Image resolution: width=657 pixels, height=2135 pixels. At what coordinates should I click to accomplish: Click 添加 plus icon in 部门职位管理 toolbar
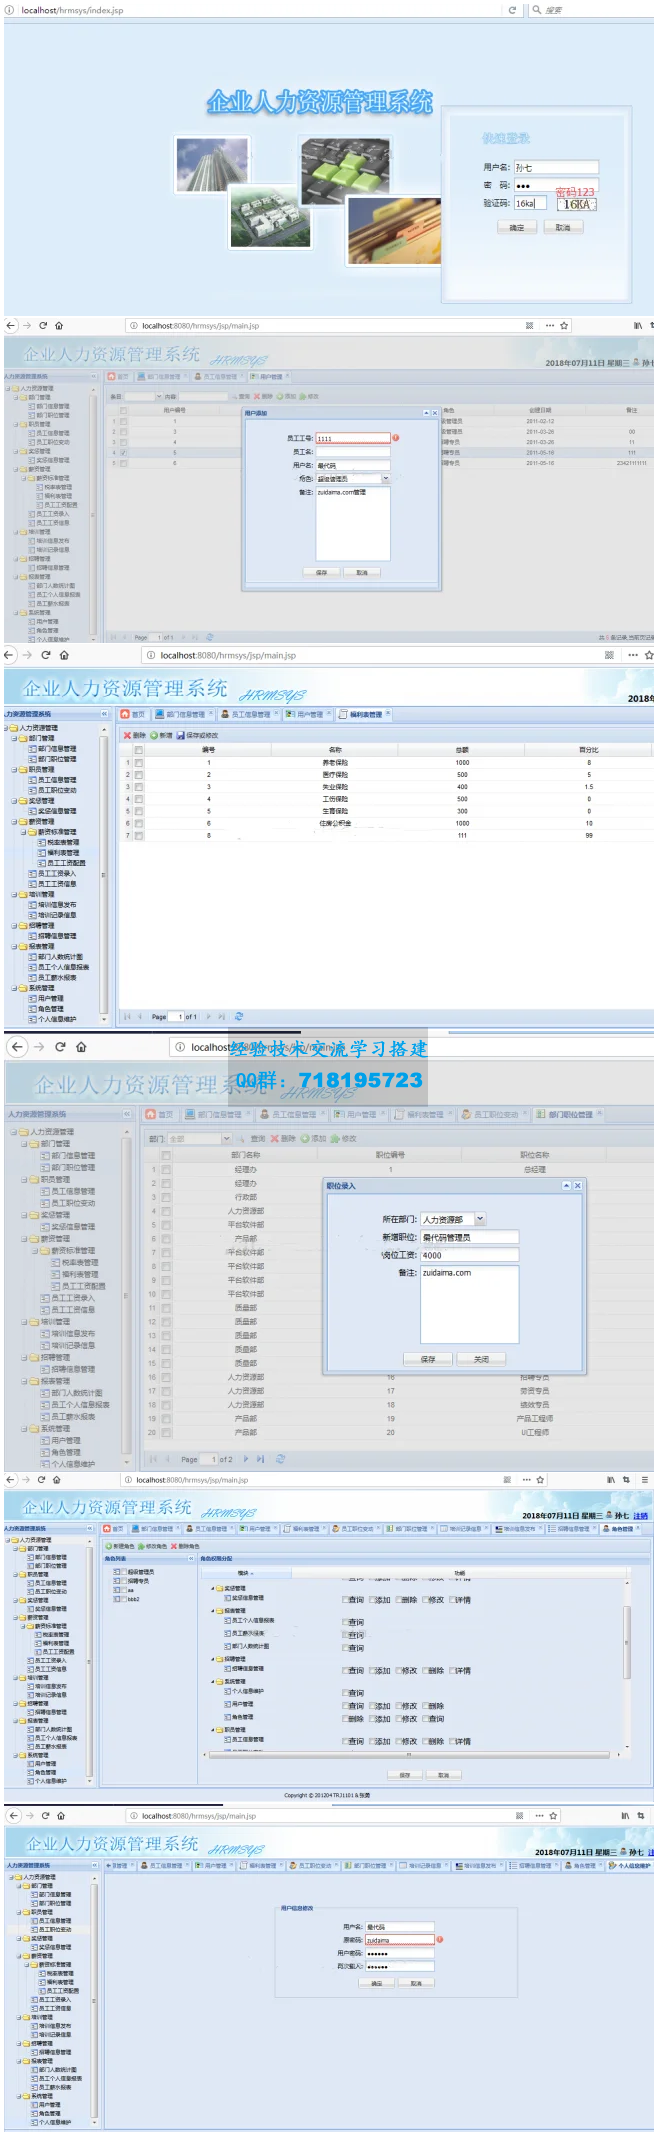305,1138
